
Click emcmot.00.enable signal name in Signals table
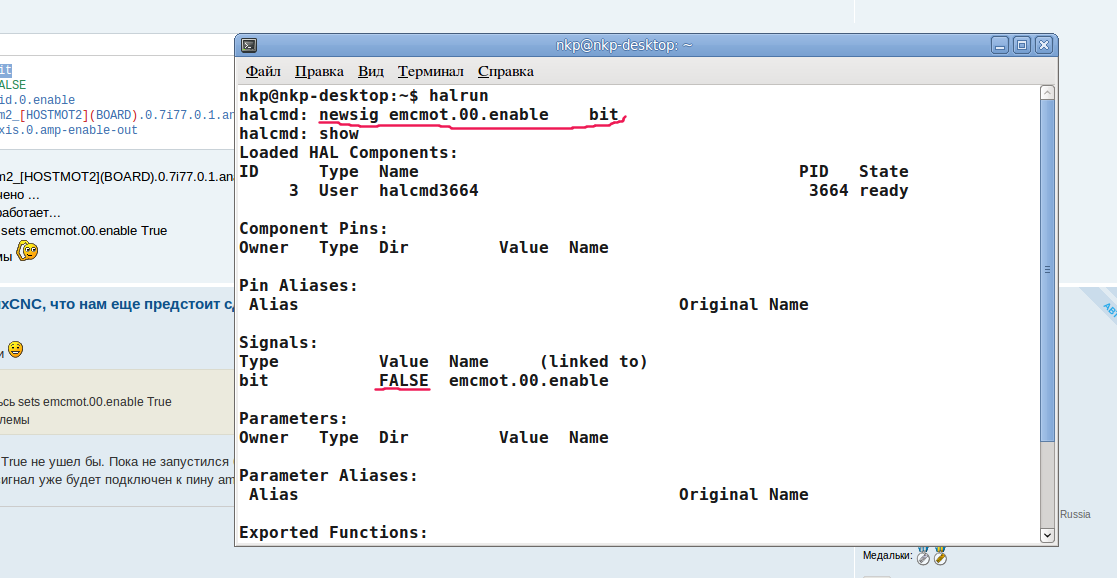[529, 381]
